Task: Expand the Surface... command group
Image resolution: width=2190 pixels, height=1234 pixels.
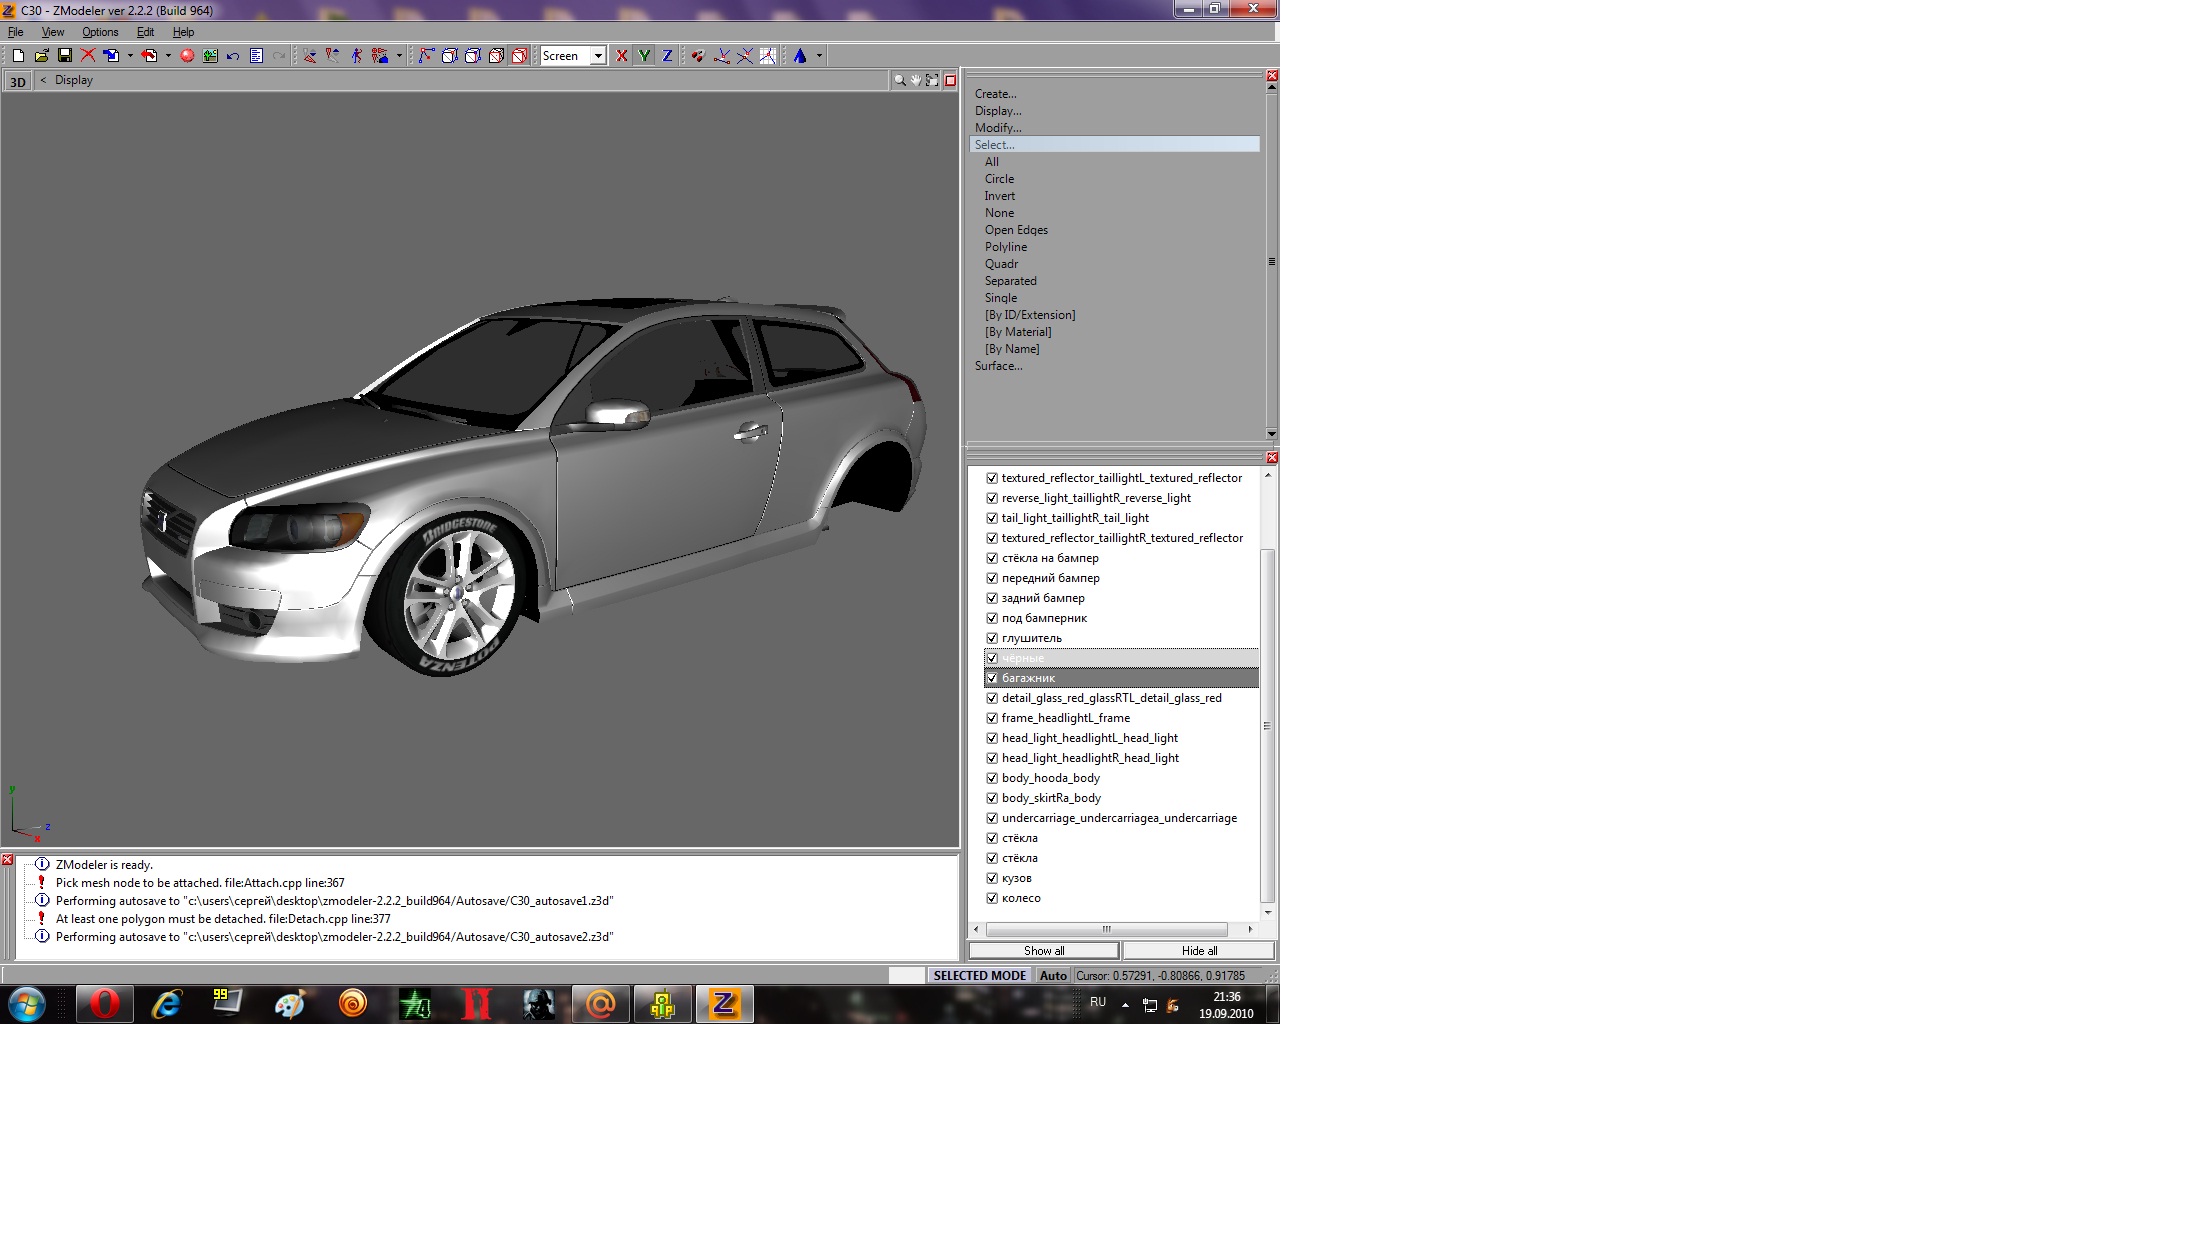Action: (x=998, y=366)
